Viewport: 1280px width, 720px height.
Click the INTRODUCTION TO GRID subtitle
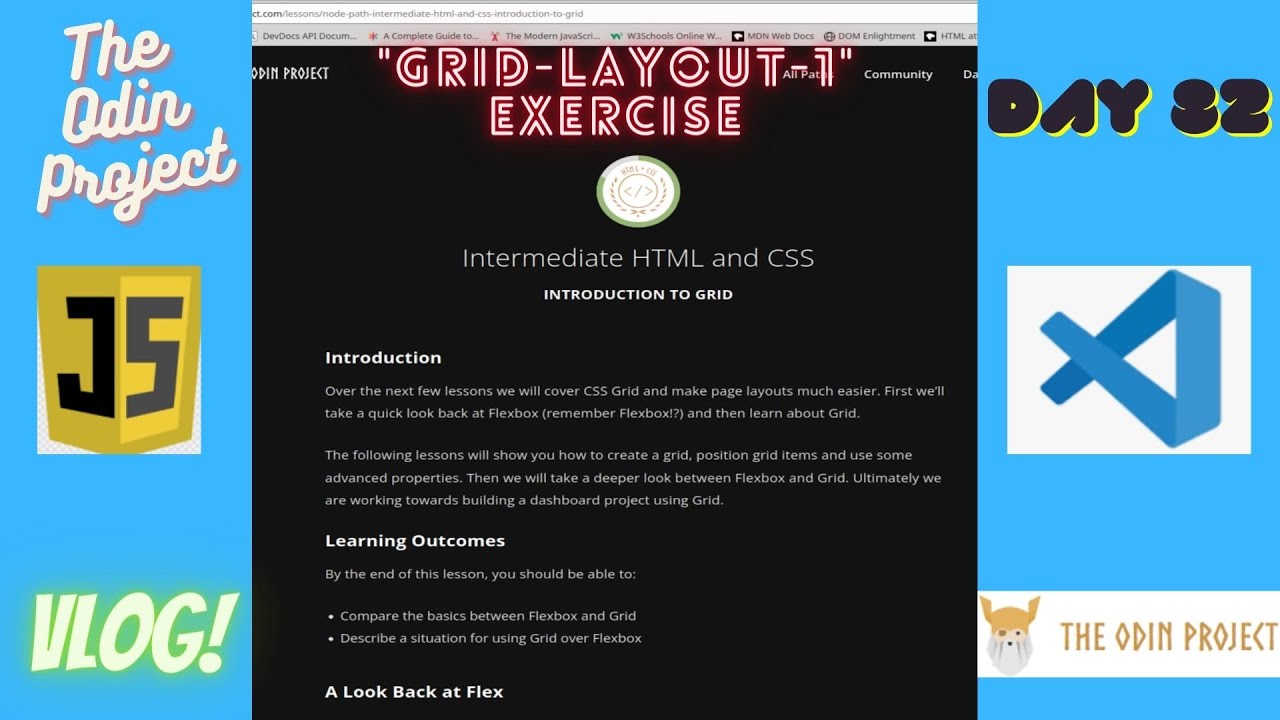tap(638, 295)
